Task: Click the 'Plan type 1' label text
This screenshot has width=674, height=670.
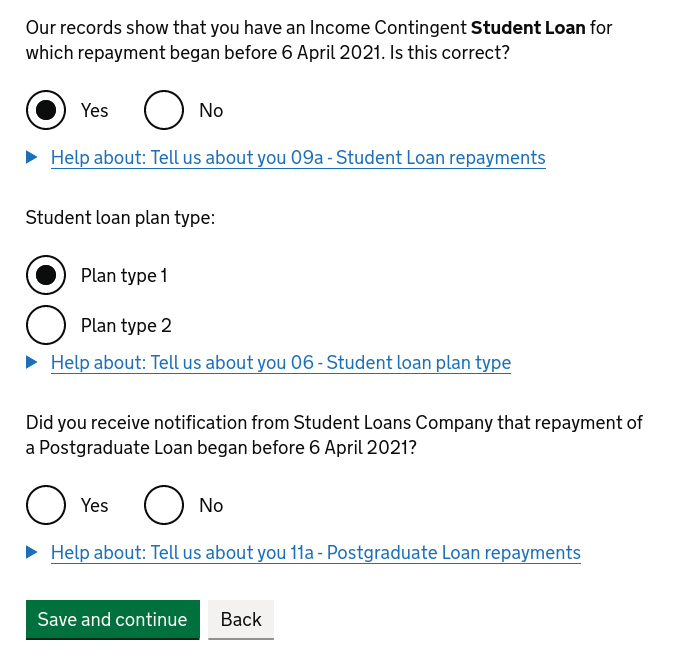Action: [124, 276]
